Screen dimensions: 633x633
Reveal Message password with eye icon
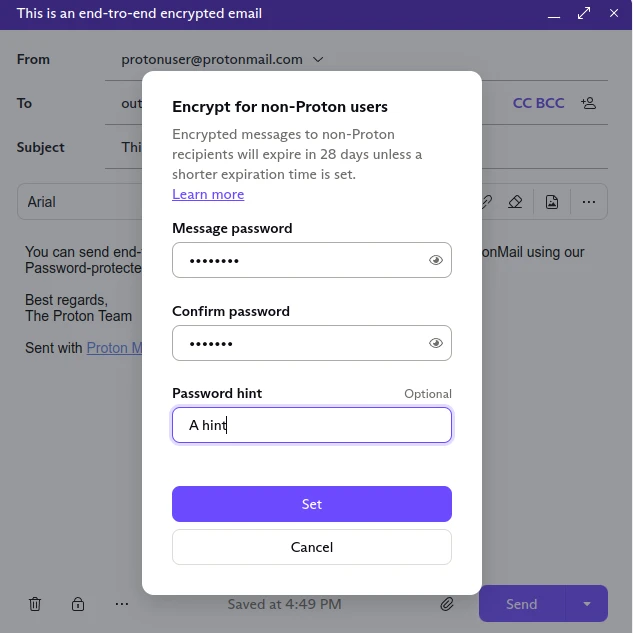436,260
